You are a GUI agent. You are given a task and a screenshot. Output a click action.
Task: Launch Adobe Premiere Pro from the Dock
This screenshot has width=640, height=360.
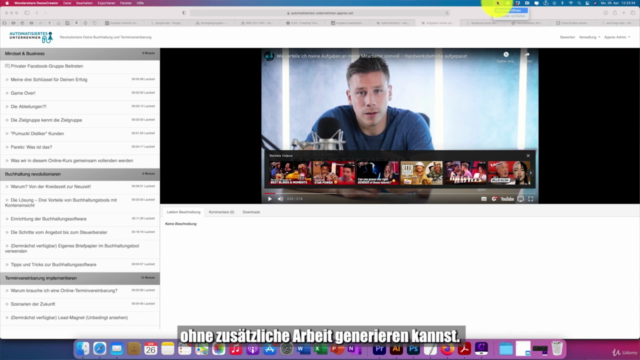(x=379, y=349)
